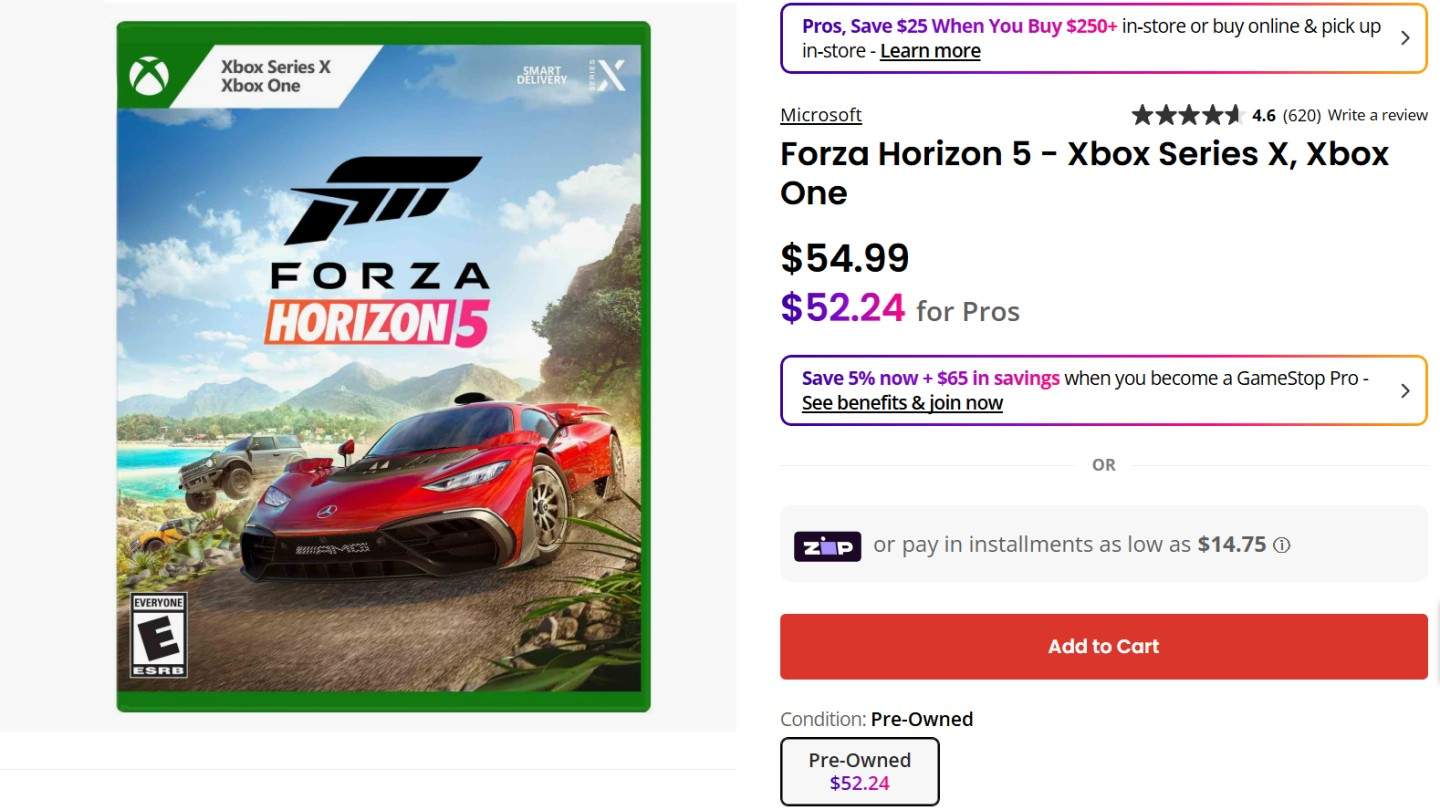
Task: Open the Microsoft brand link
Action: pyautogui.click(x=821, y=115)
